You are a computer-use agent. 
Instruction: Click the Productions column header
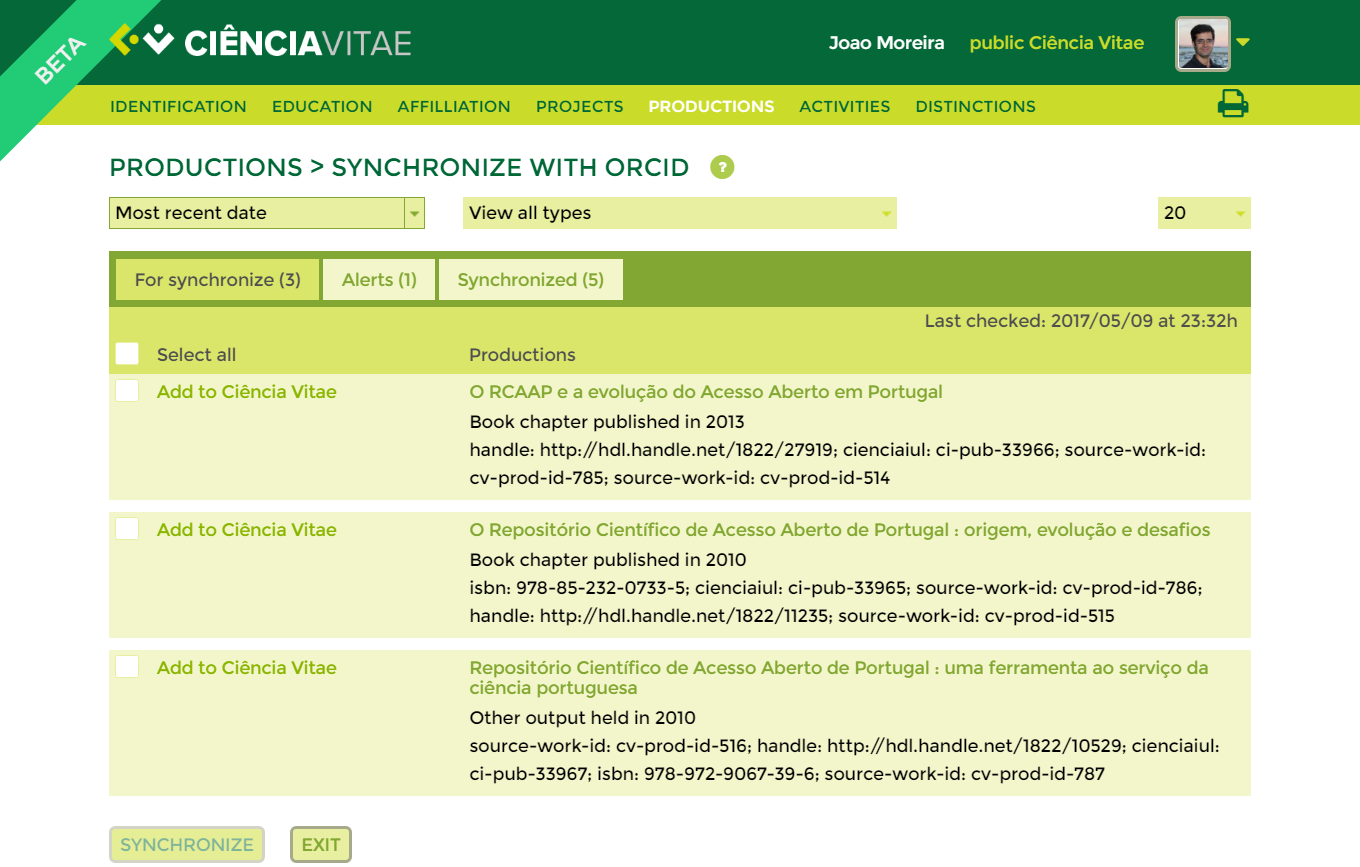coord(523,355)
